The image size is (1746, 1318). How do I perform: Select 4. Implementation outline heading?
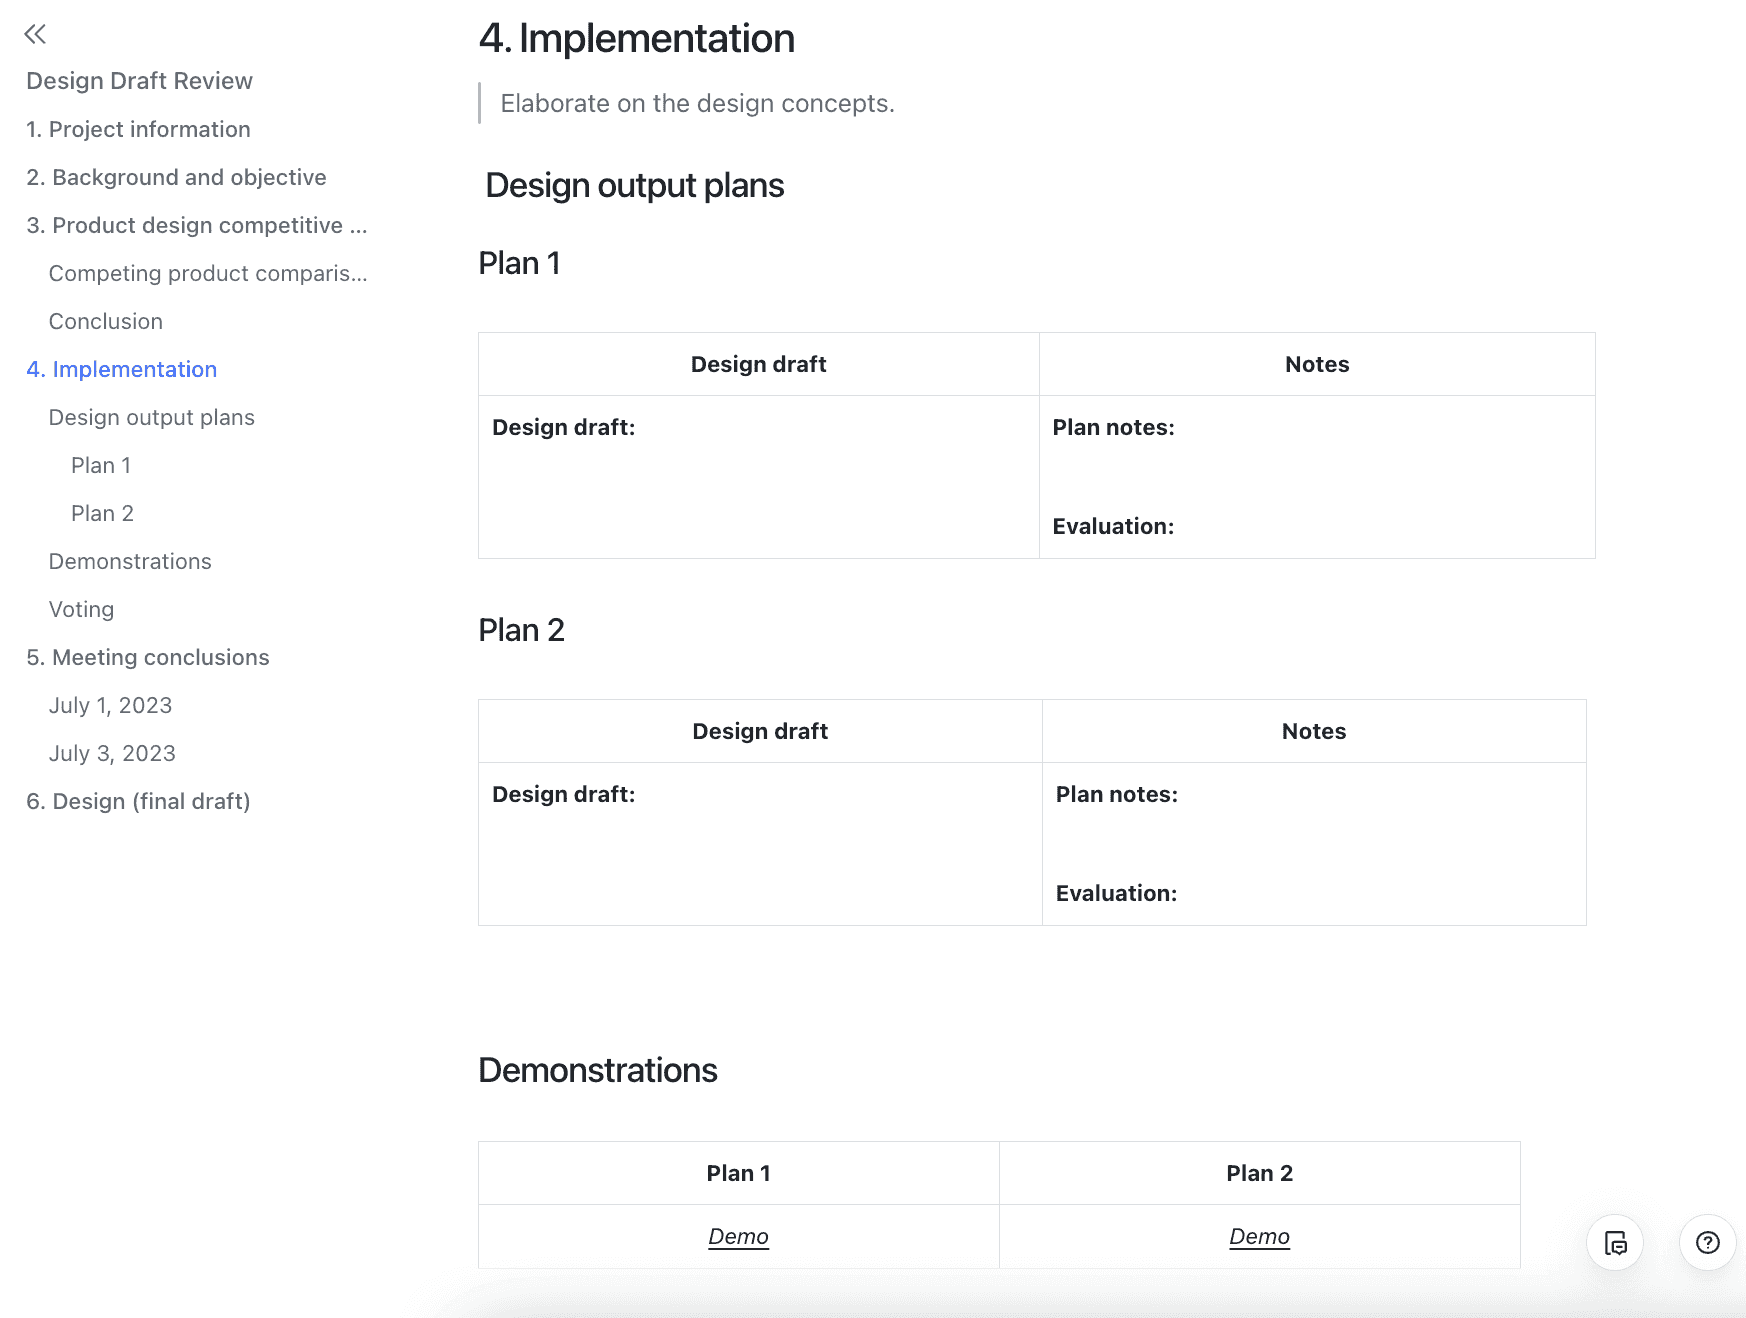[x=121, y=369]
